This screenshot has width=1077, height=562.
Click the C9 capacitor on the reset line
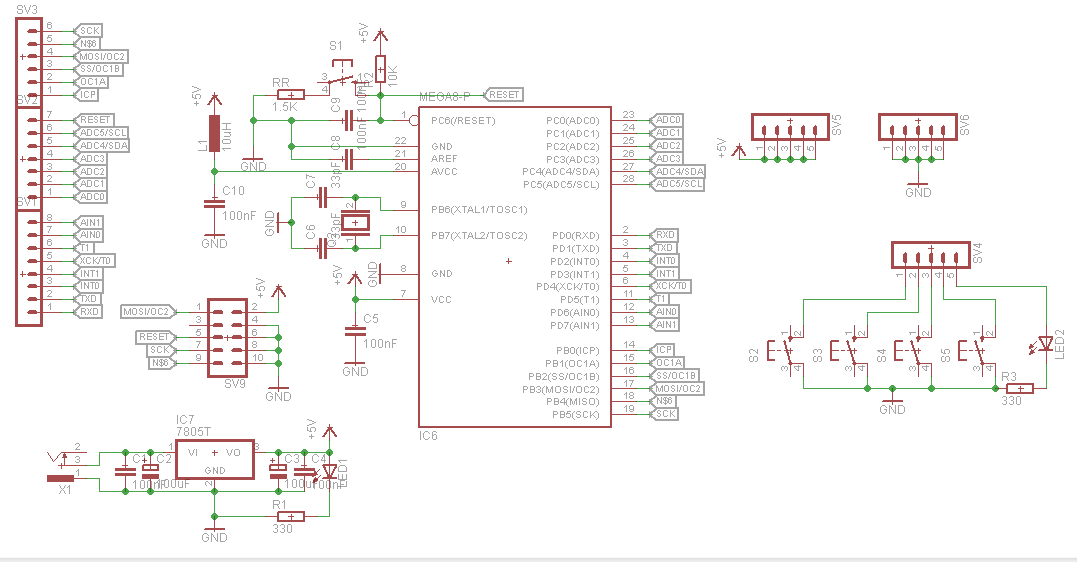(349, 120)
